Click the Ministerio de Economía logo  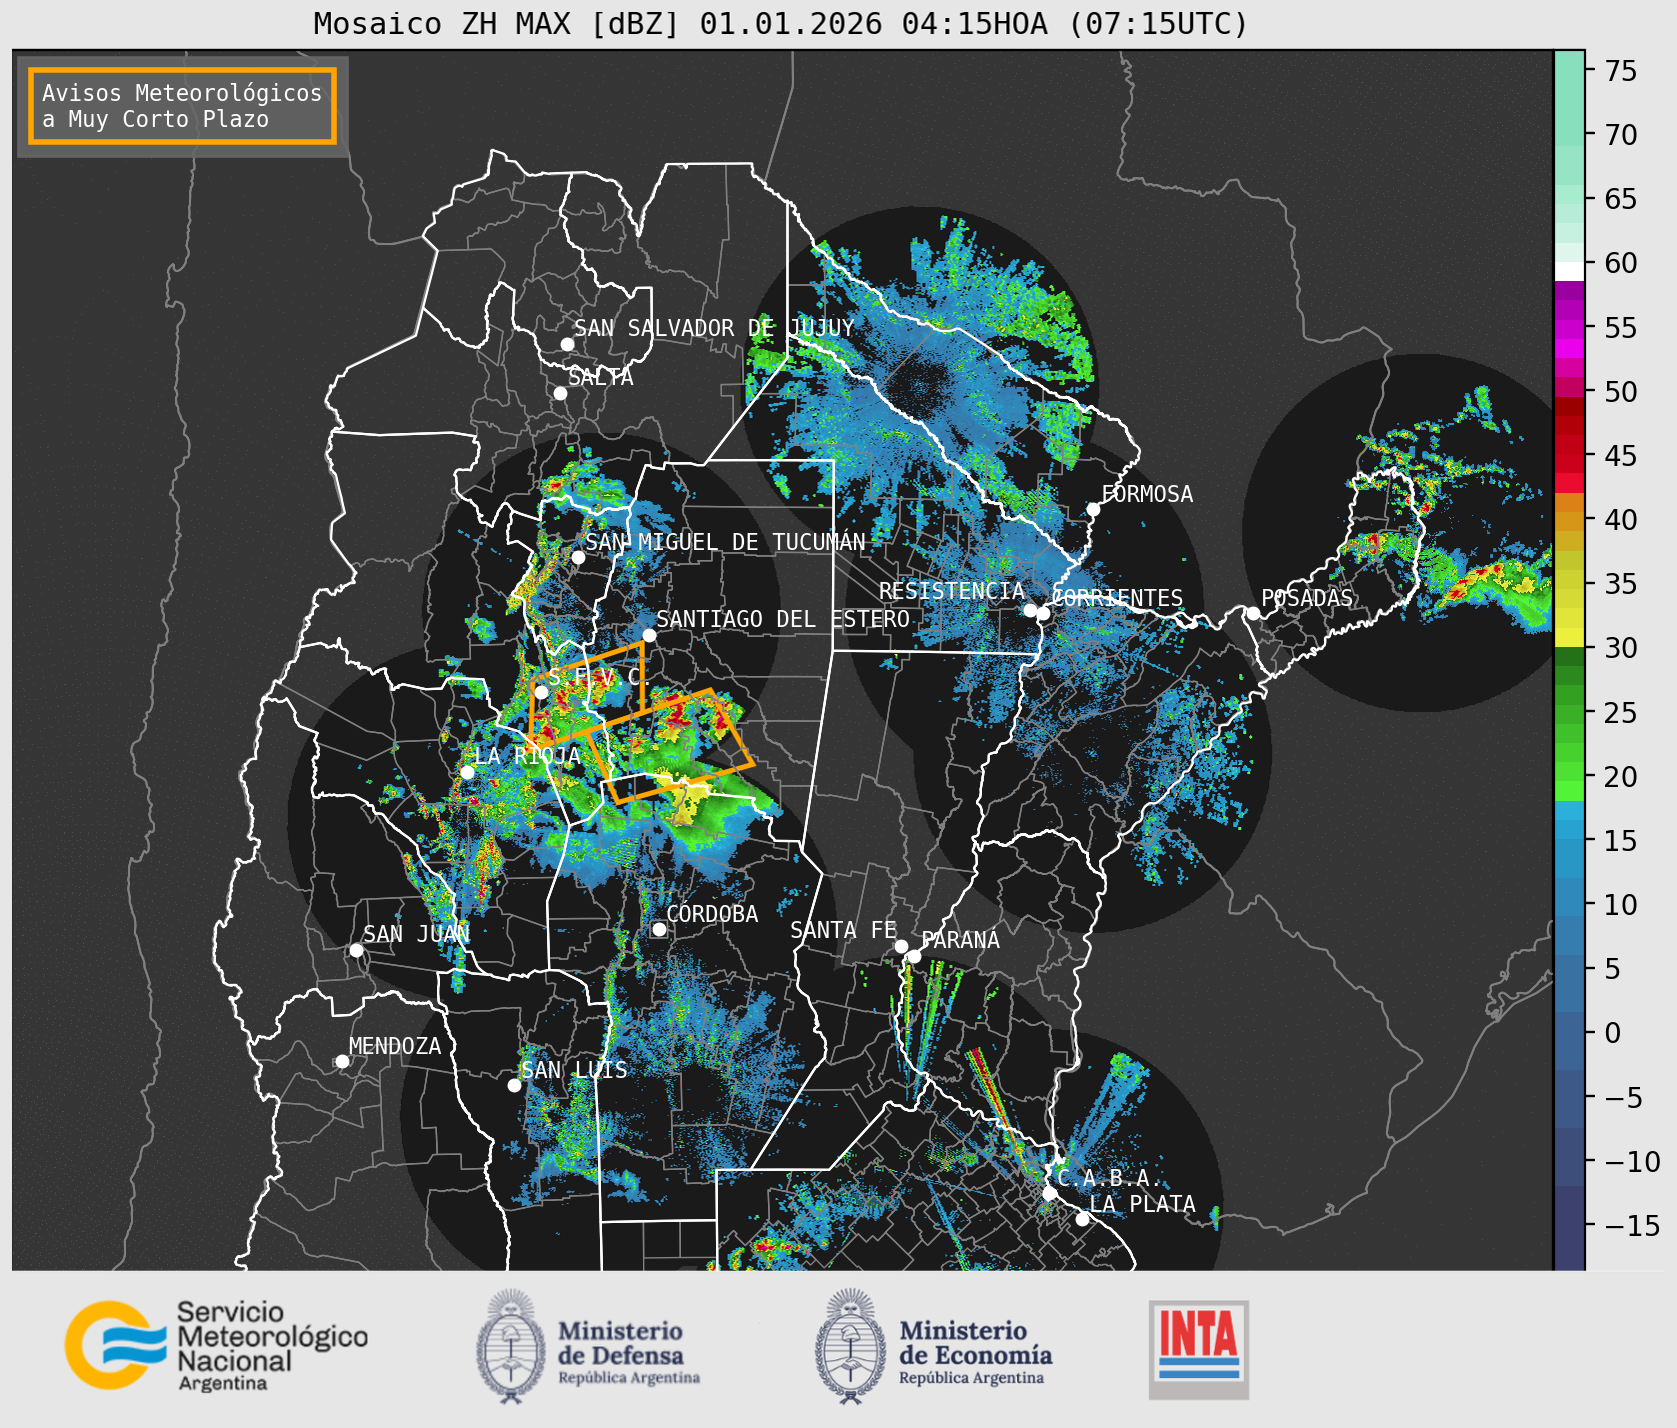point(934,1346)
